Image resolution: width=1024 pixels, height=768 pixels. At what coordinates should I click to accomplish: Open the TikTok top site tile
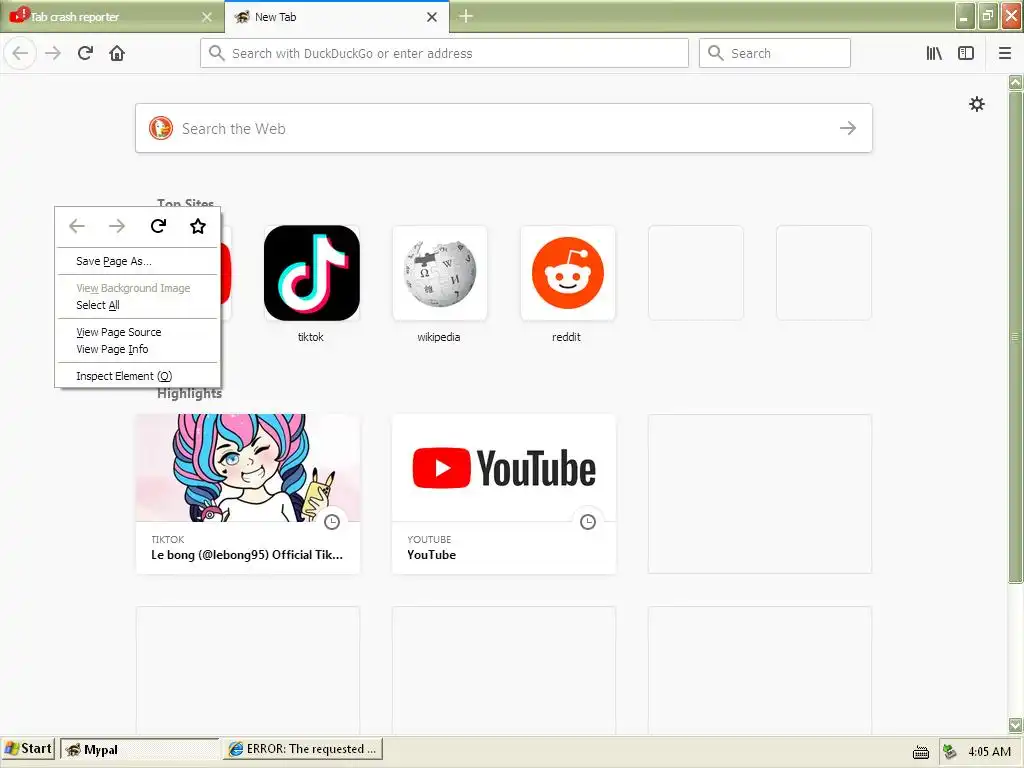point(312,273)
